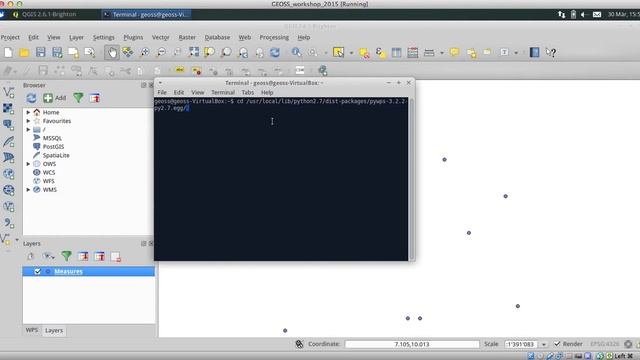Expand the root / tree node
Viewport: 640px width, 360px height.
(28, 129)
